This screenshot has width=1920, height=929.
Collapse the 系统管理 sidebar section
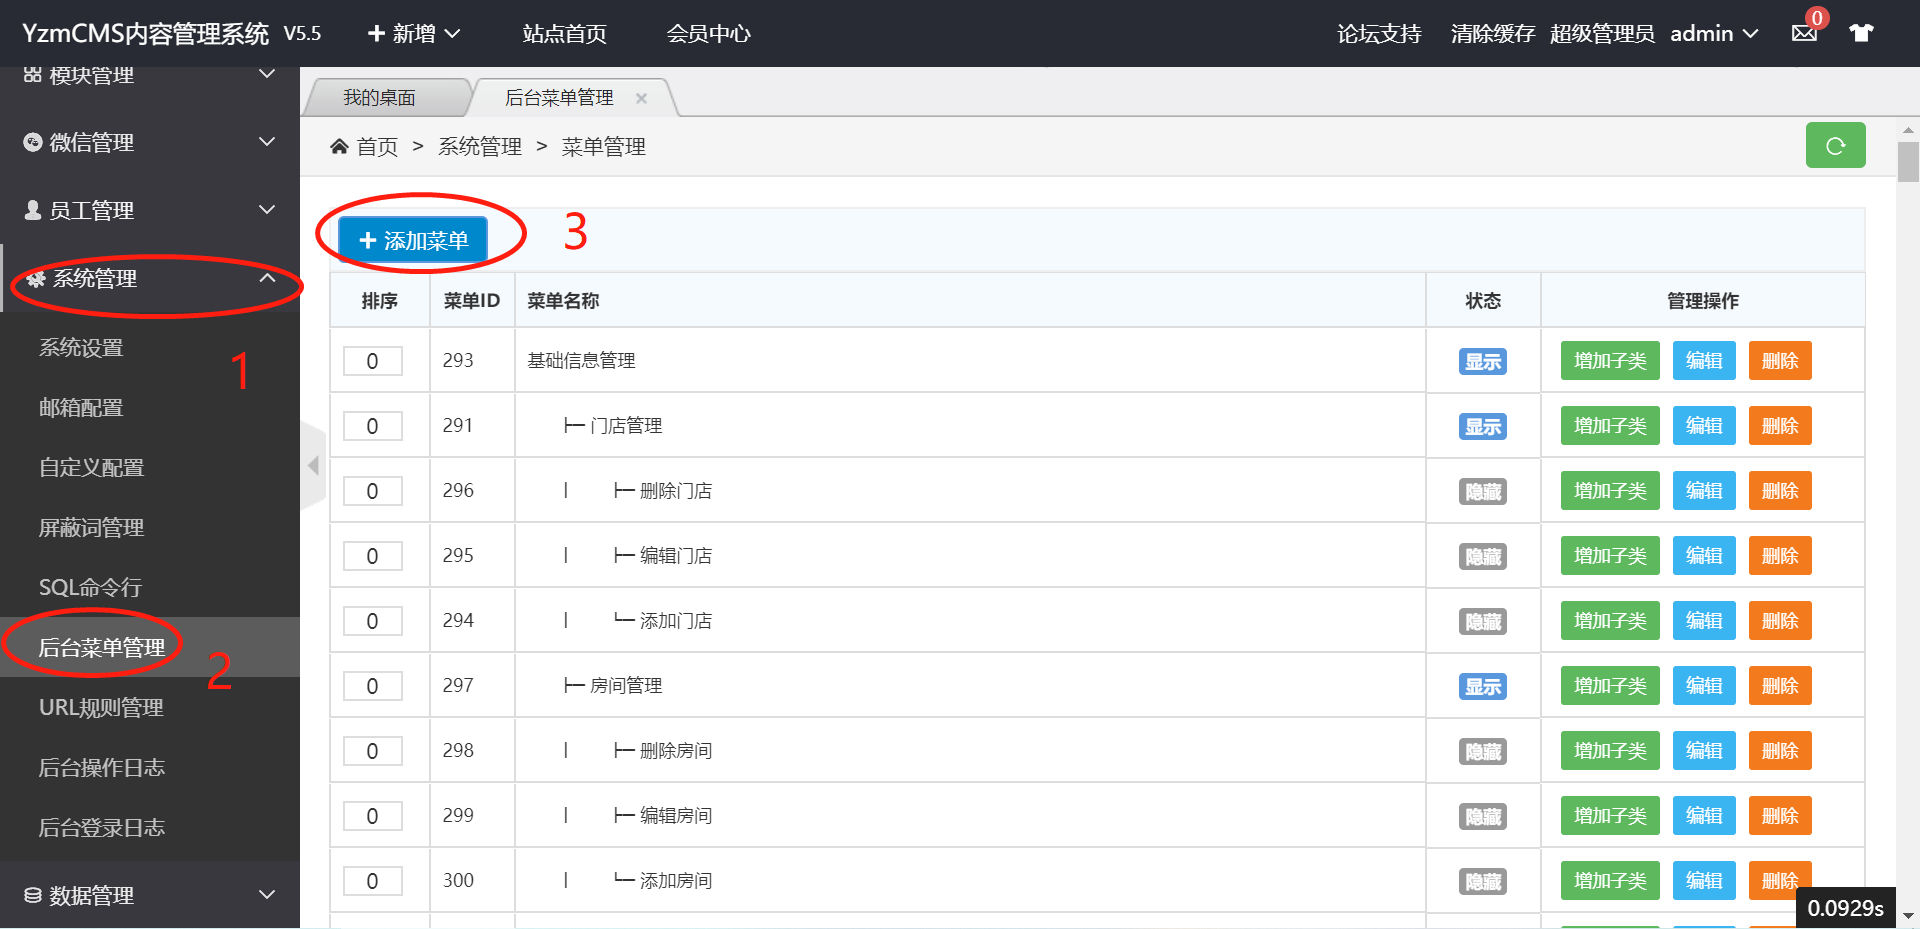[x=150, y=278]
